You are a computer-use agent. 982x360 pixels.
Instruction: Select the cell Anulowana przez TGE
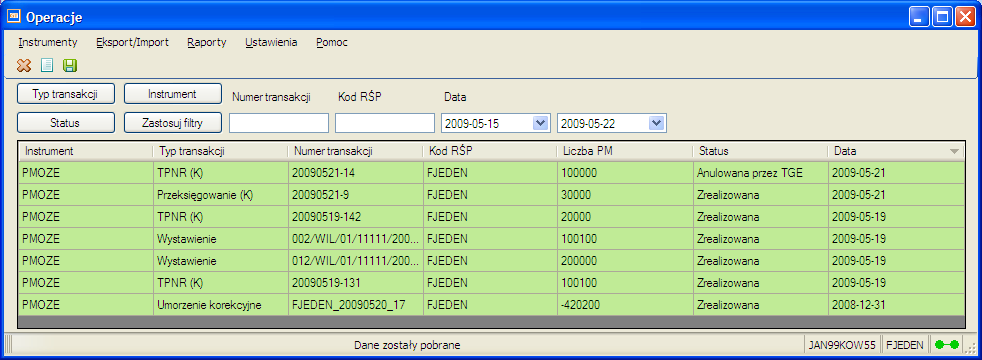tap(760, 173)
